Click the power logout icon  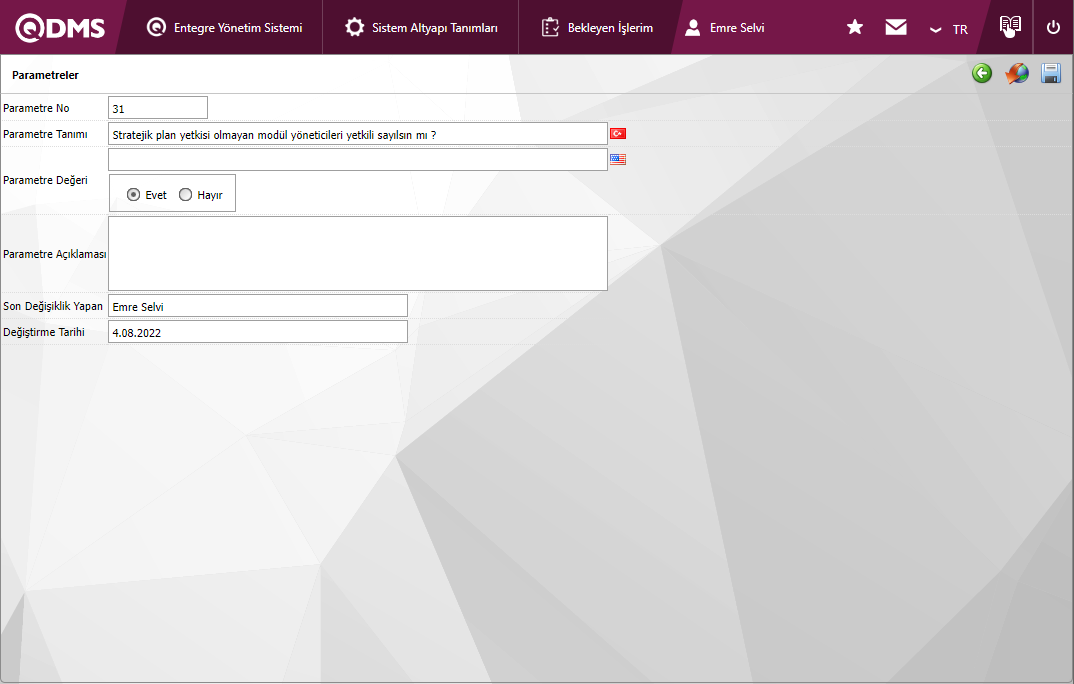tap(1053, 27)
